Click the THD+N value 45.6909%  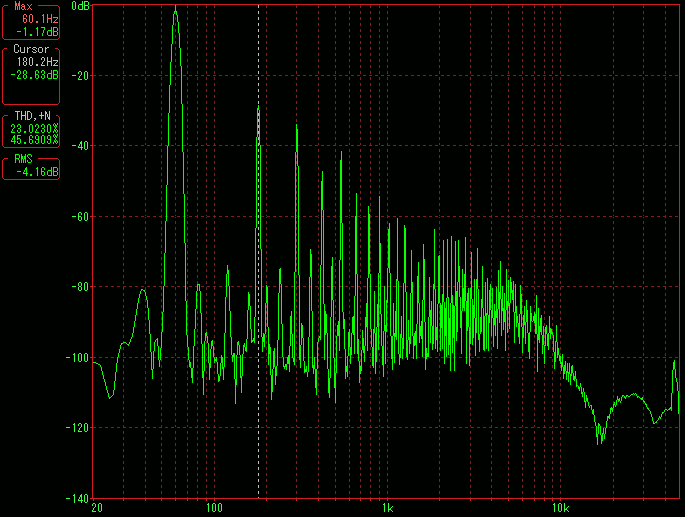pos(35,140)
